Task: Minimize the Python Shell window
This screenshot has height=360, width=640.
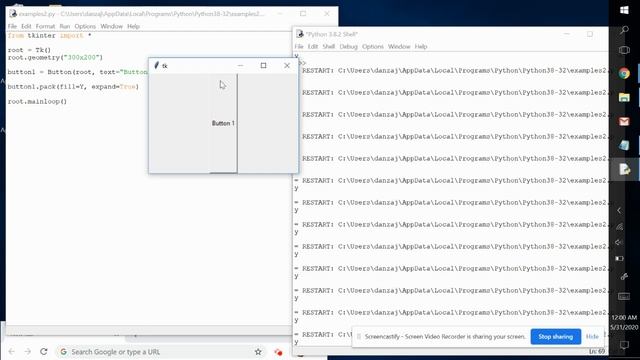Action: (x=567, y=34)
